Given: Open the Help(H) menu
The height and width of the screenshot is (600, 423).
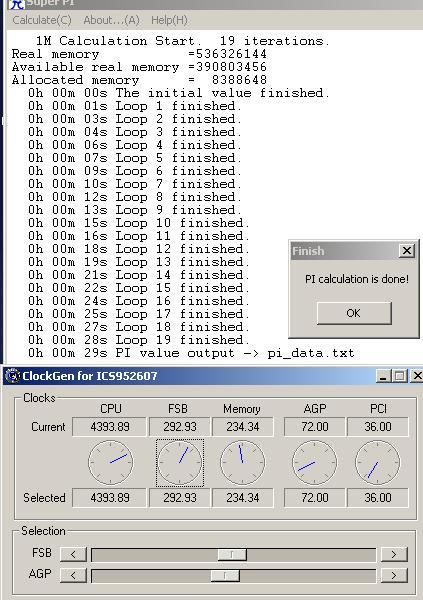Looking at the screenshot, I should (169, 20).
